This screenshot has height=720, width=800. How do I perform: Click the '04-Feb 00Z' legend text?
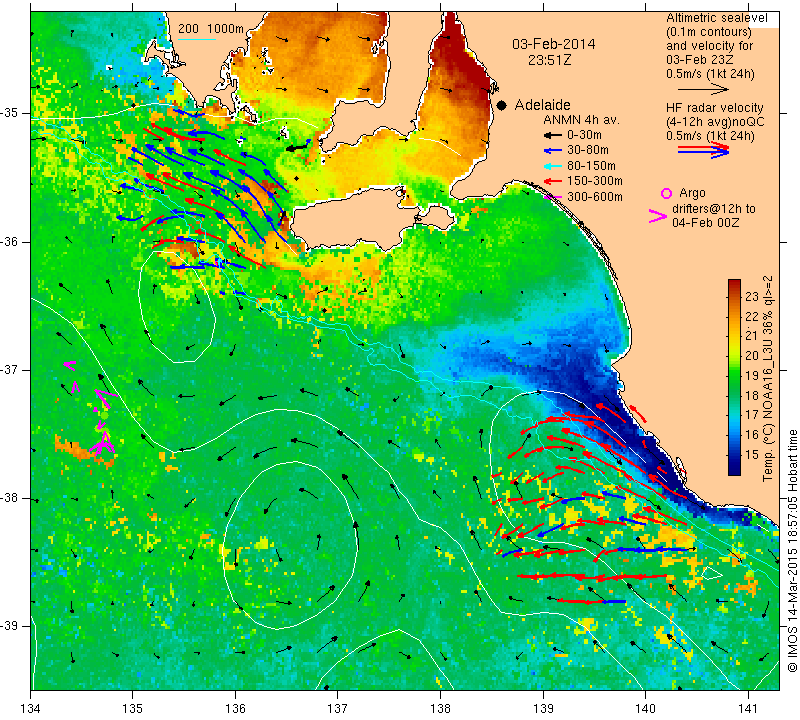pos(706,223)
